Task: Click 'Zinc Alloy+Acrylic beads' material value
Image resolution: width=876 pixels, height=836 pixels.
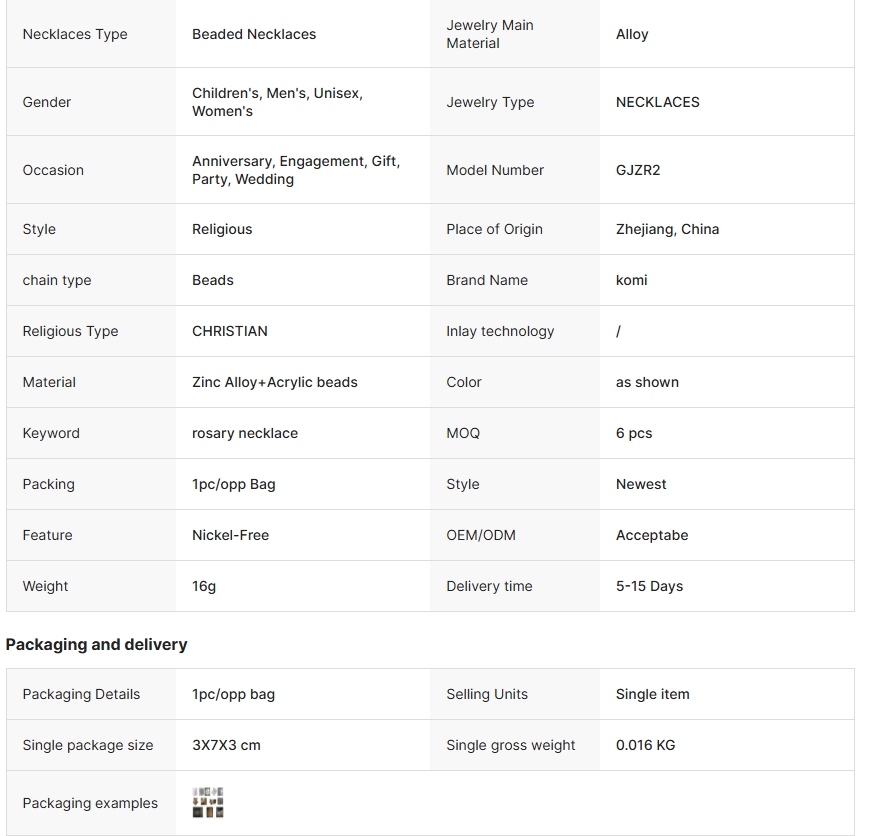Action: click(275, 382)
